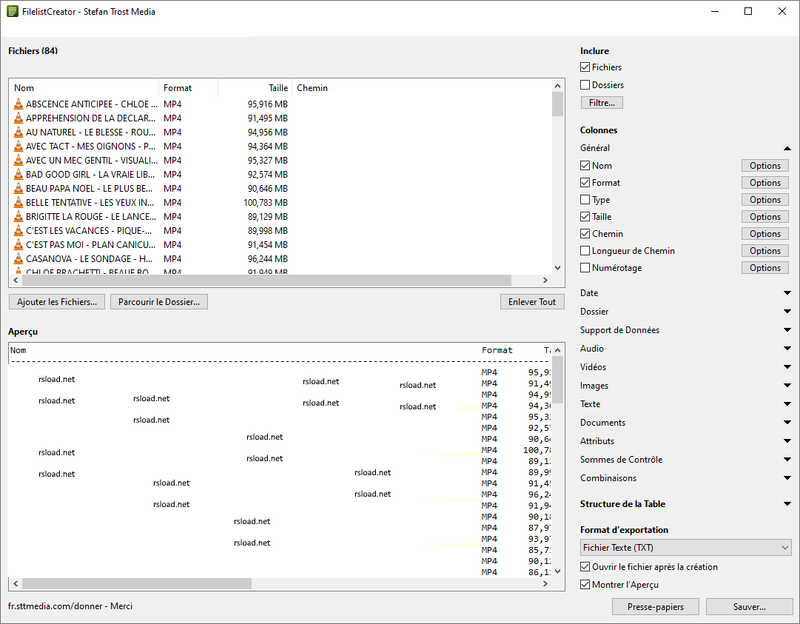This screenshot has height=624, width=800.
Task: Click Options next to the Taille column
Action: pos(764,216)
